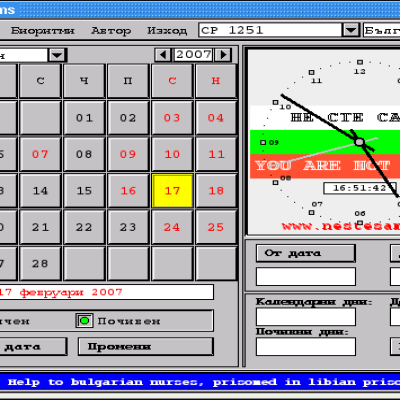This screenshot has height=400, width=400.
Task: Select day 11 in the calendar
Action: pyautogui.click(x=216, y=154)
